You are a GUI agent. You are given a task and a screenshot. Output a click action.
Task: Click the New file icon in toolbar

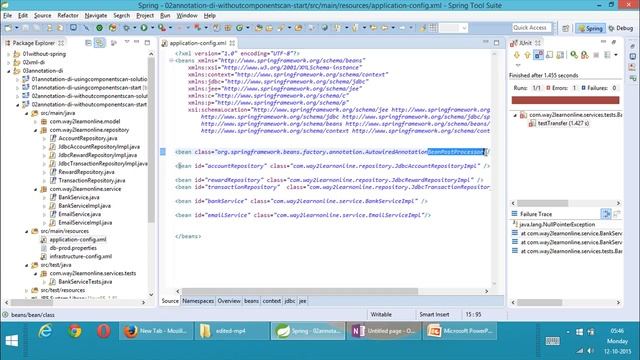click(8, 28)
